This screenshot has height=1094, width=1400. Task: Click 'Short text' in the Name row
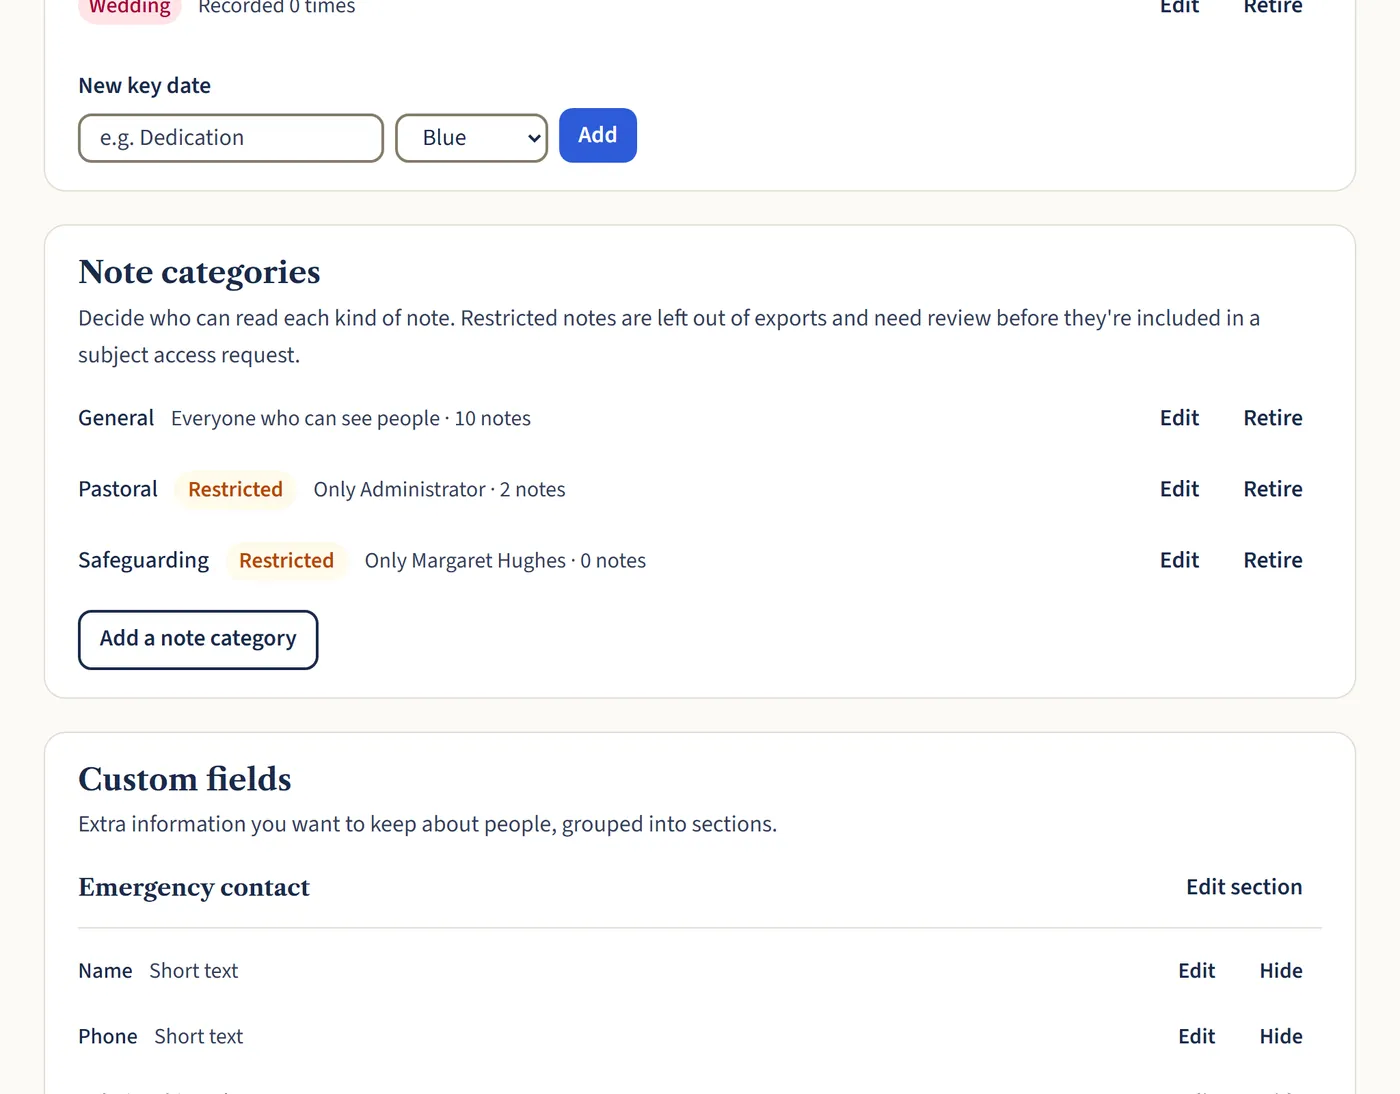tap(194, 971)
